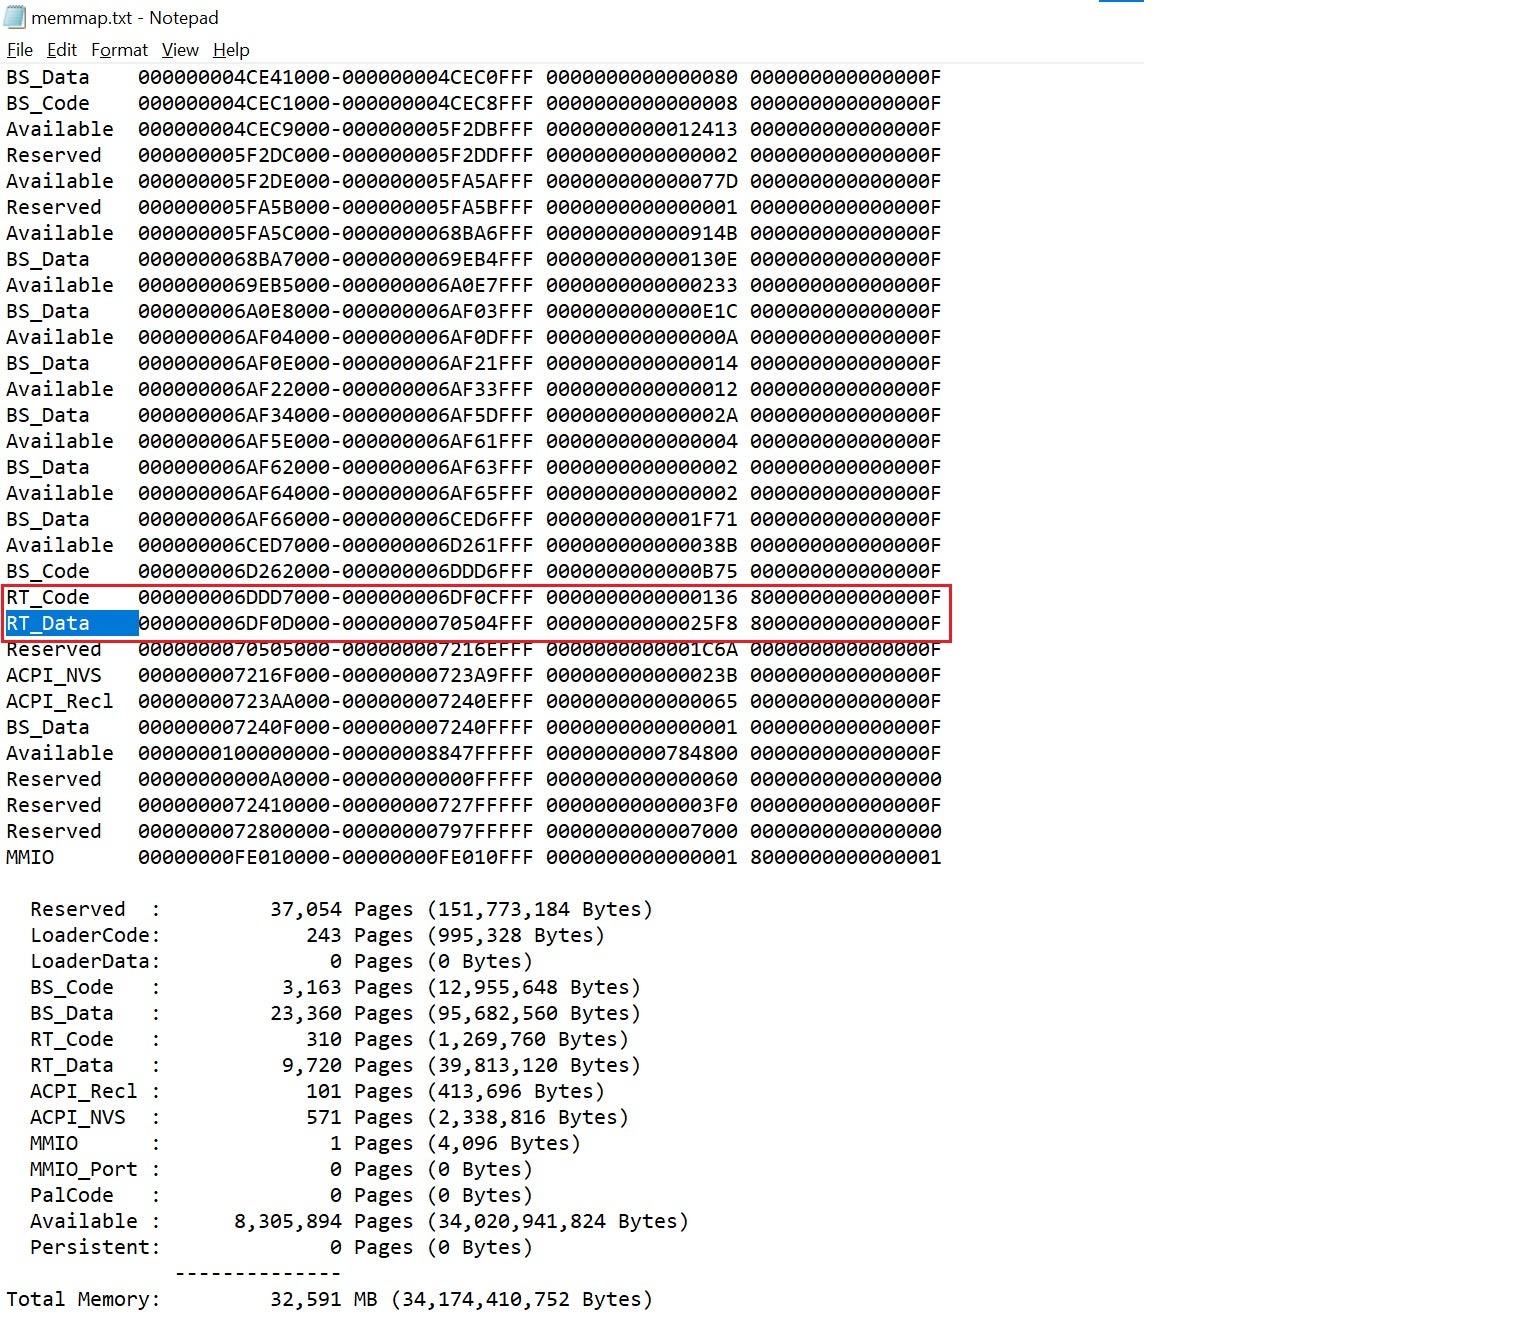This screenshot has width=1536, height=1332.
Task: Click the memmap.txt - Notepad window title
Action: pos(125,18)
